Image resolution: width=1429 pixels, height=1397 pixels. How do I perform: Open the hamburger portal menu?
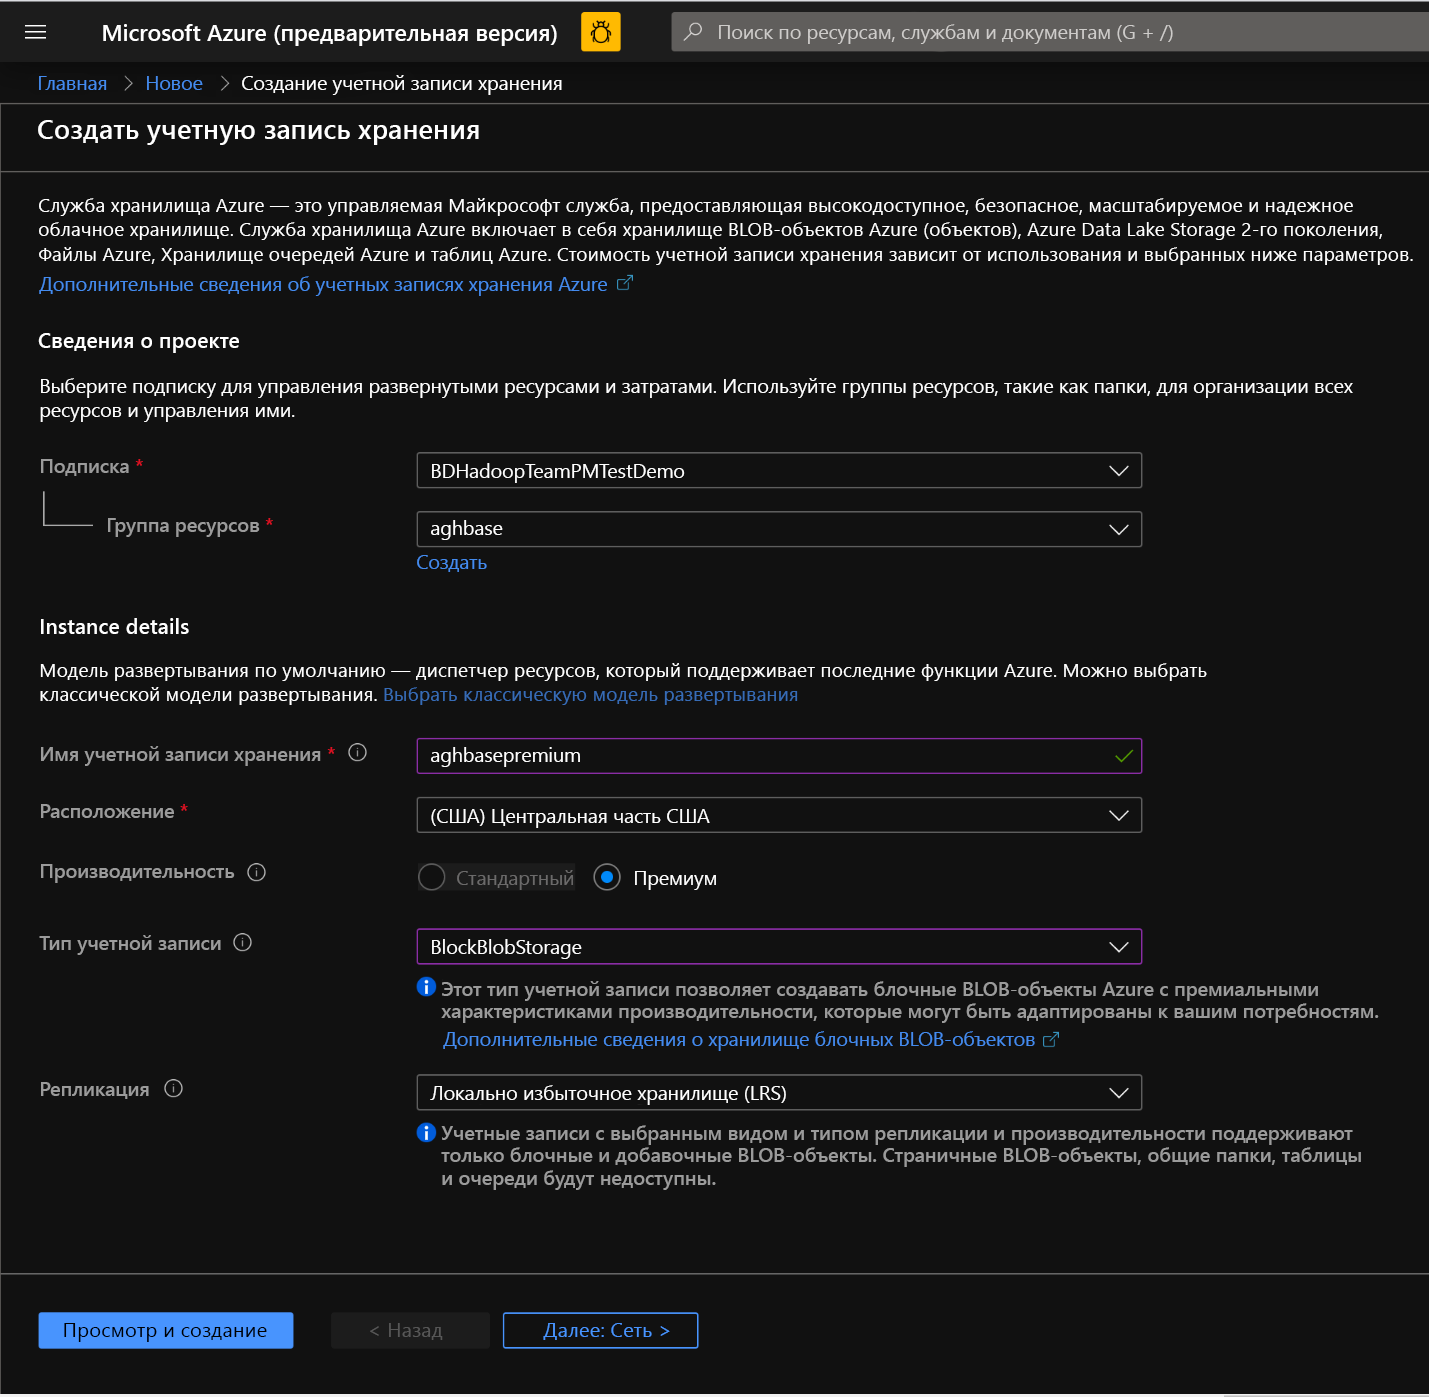(x=36, y=32)
